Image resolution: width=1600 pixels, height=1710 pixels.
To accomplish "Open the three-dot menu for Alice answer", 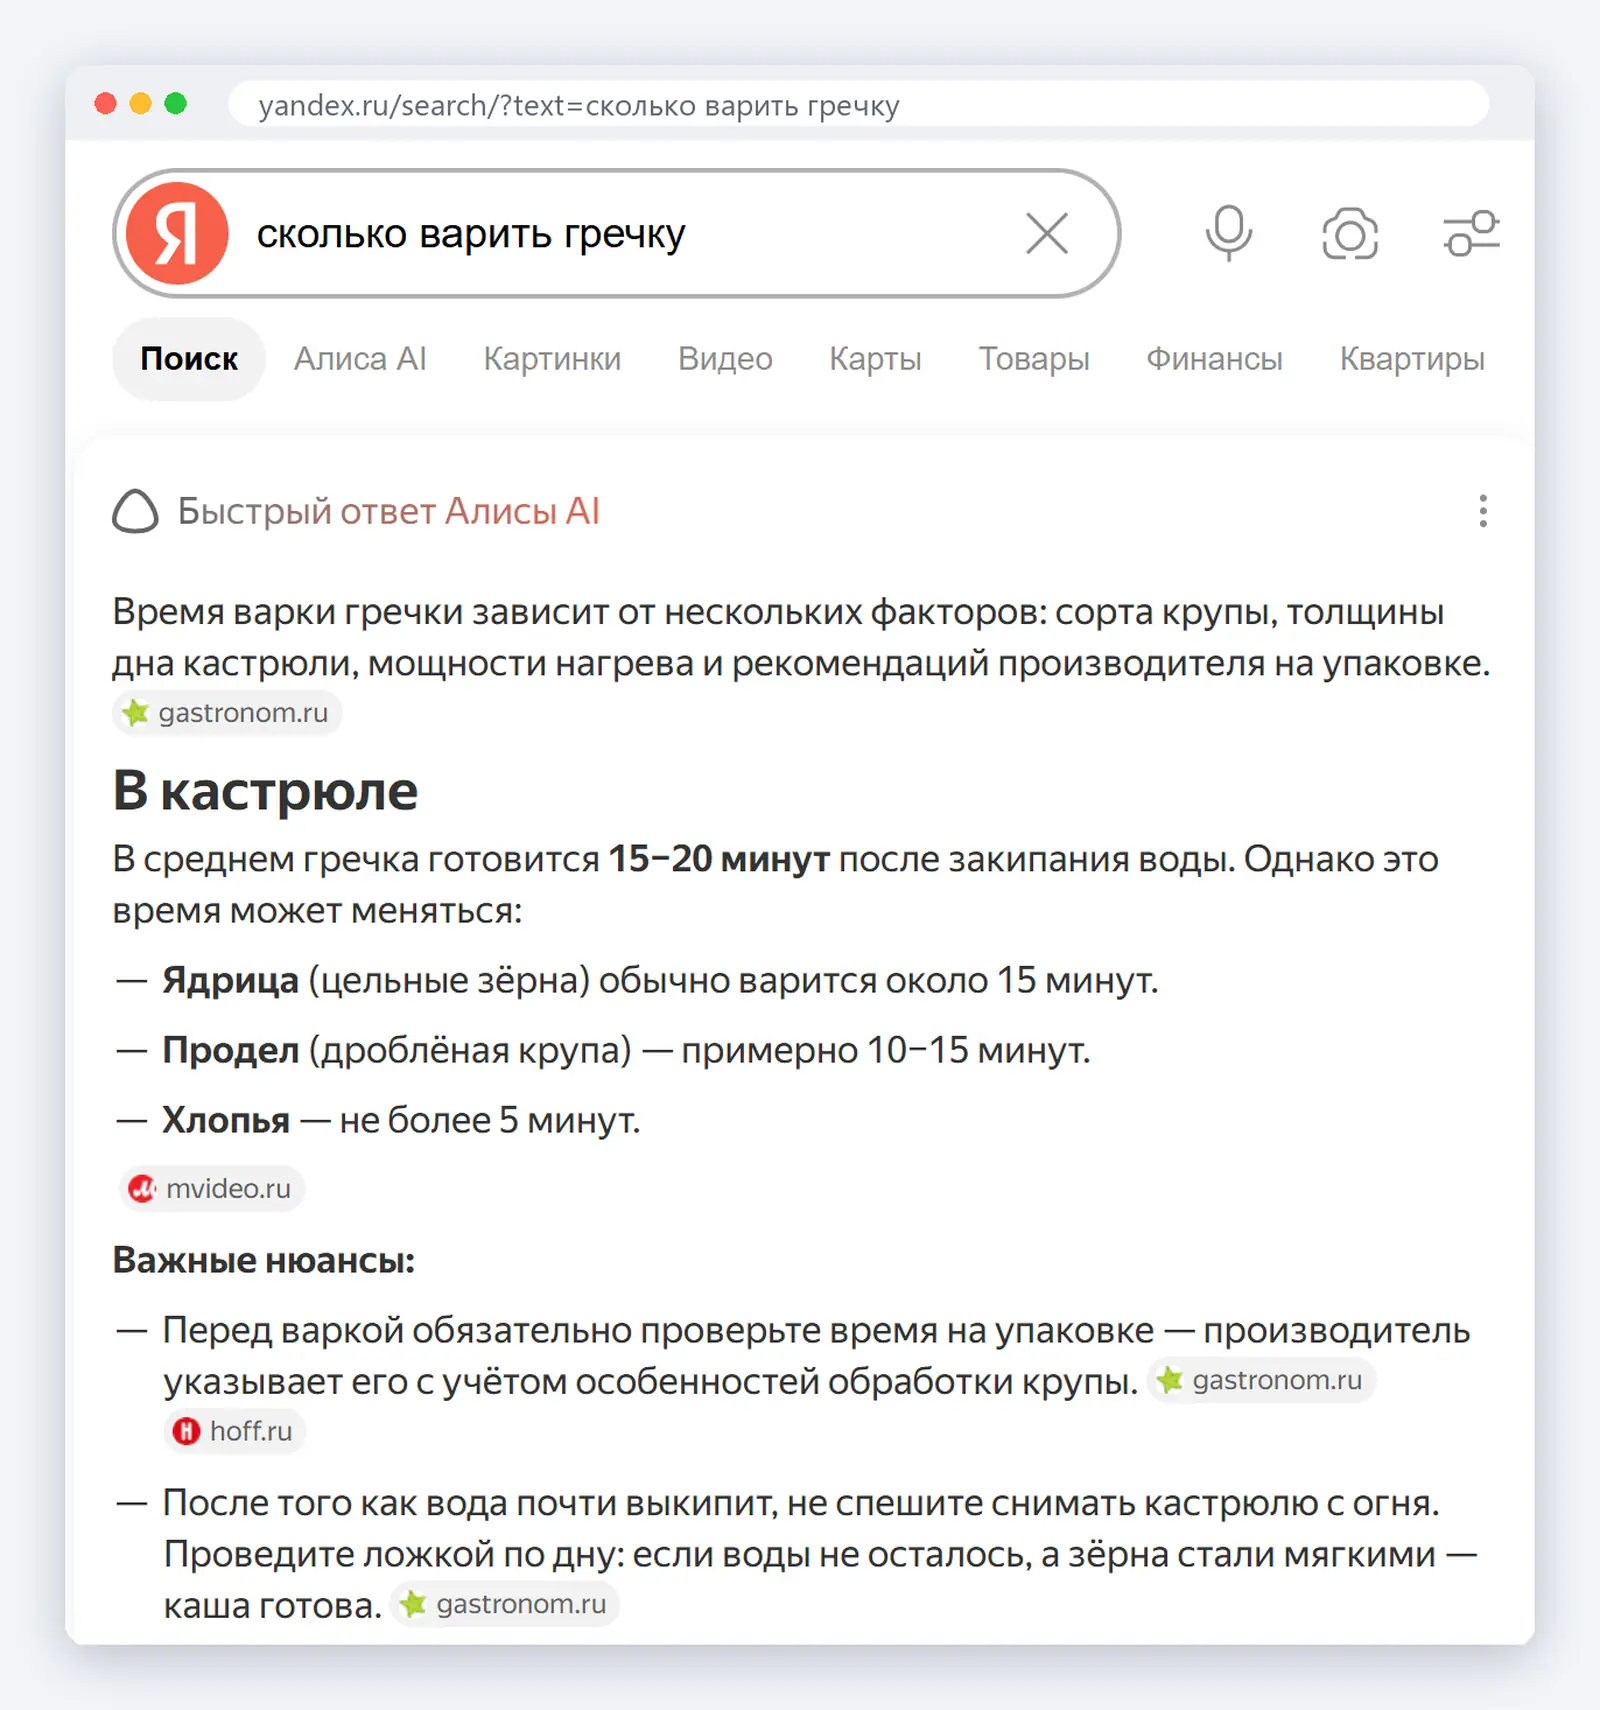I will click(x=1483, y=511).
